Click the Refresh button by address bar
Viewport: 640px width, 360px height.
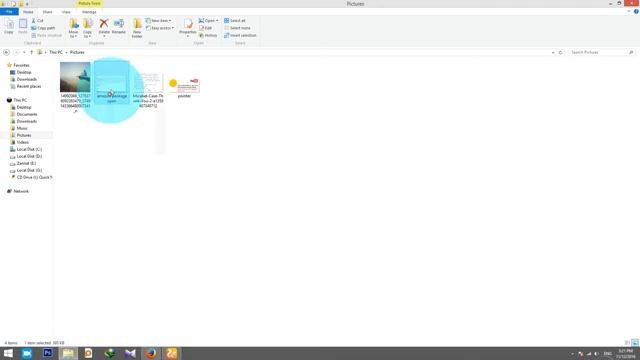tap(560, 52)
